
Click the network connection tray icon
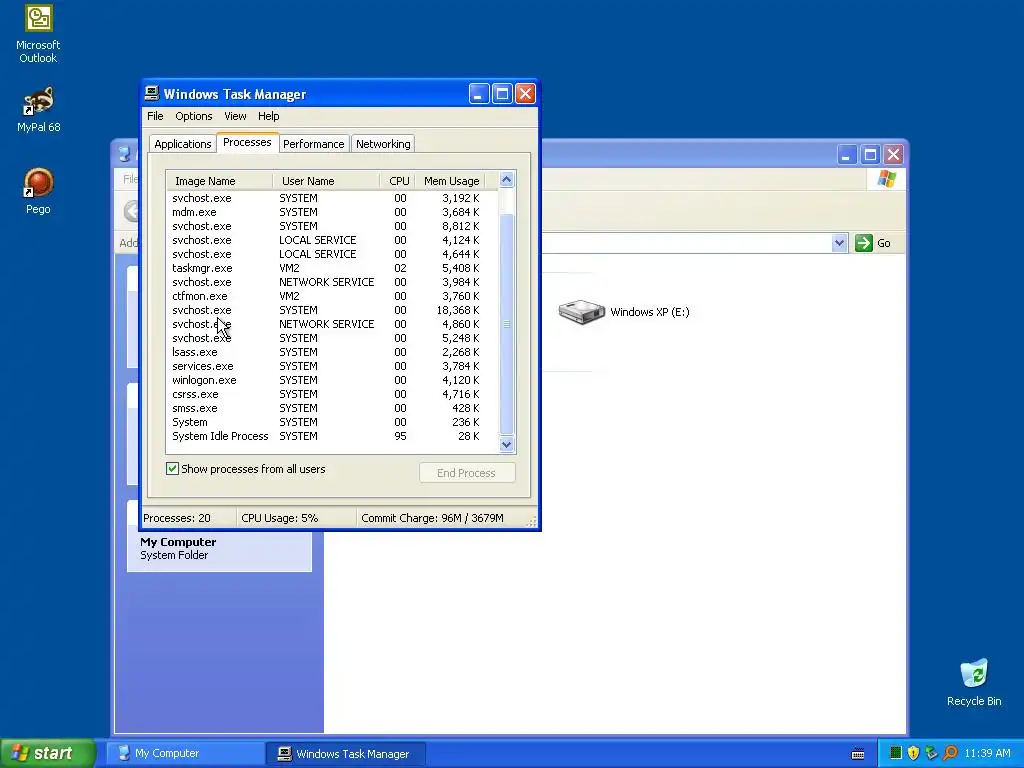click(x=931, y=753)
